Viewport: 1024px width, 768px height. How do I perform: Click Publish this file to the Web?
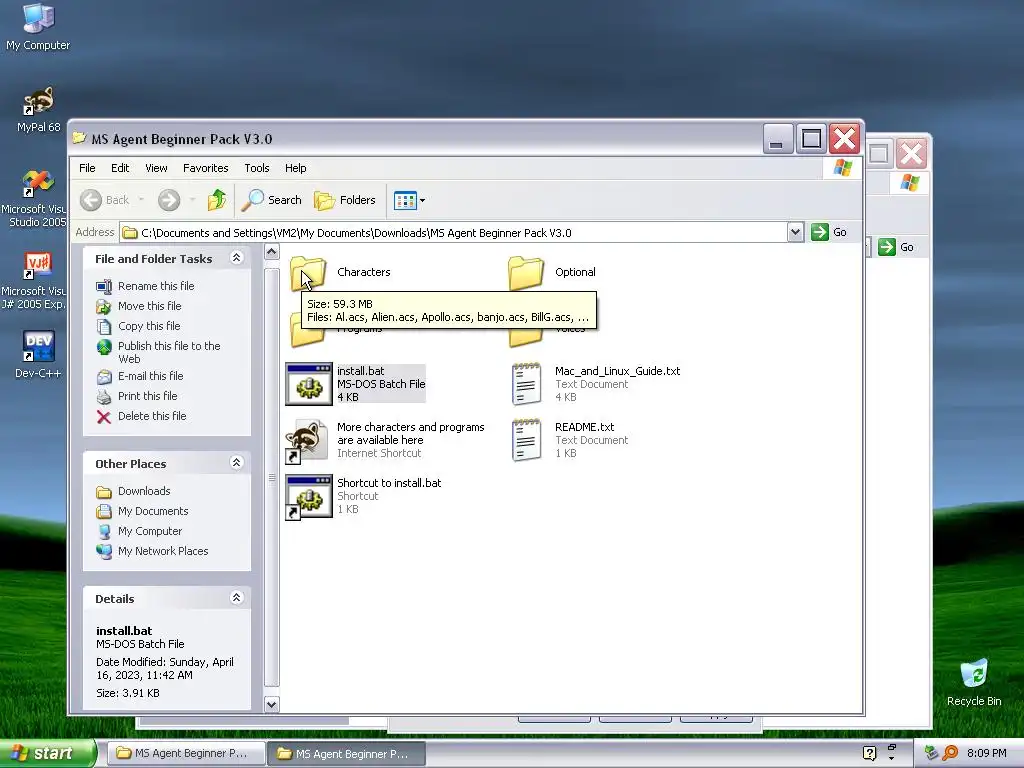[168, 352]
